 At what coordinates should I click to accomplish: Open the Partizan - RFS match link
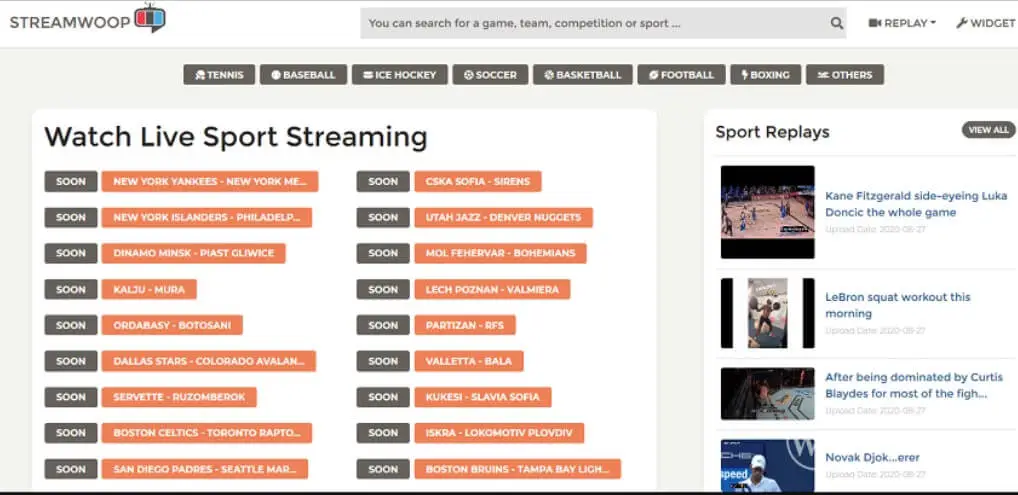[x=464, y=325]
